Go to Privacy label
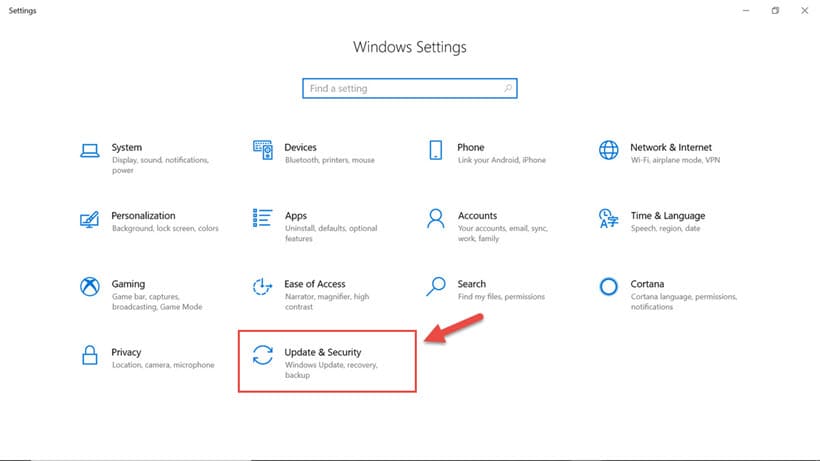820x461 pixels. pyautogui.click(x=126, y=352)
